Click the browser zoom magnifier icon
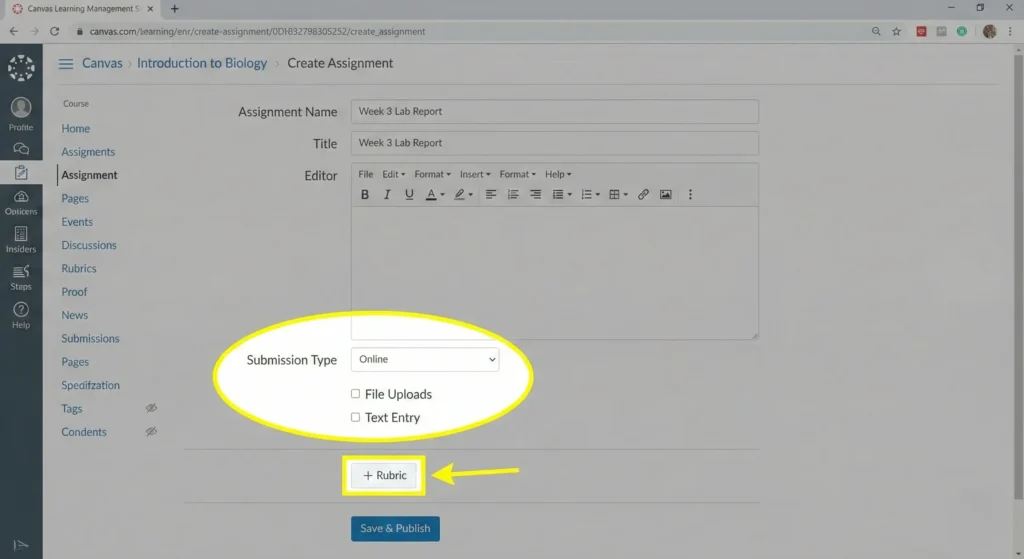This screenshot has width=1024, height=559. [x=876, y=31]
